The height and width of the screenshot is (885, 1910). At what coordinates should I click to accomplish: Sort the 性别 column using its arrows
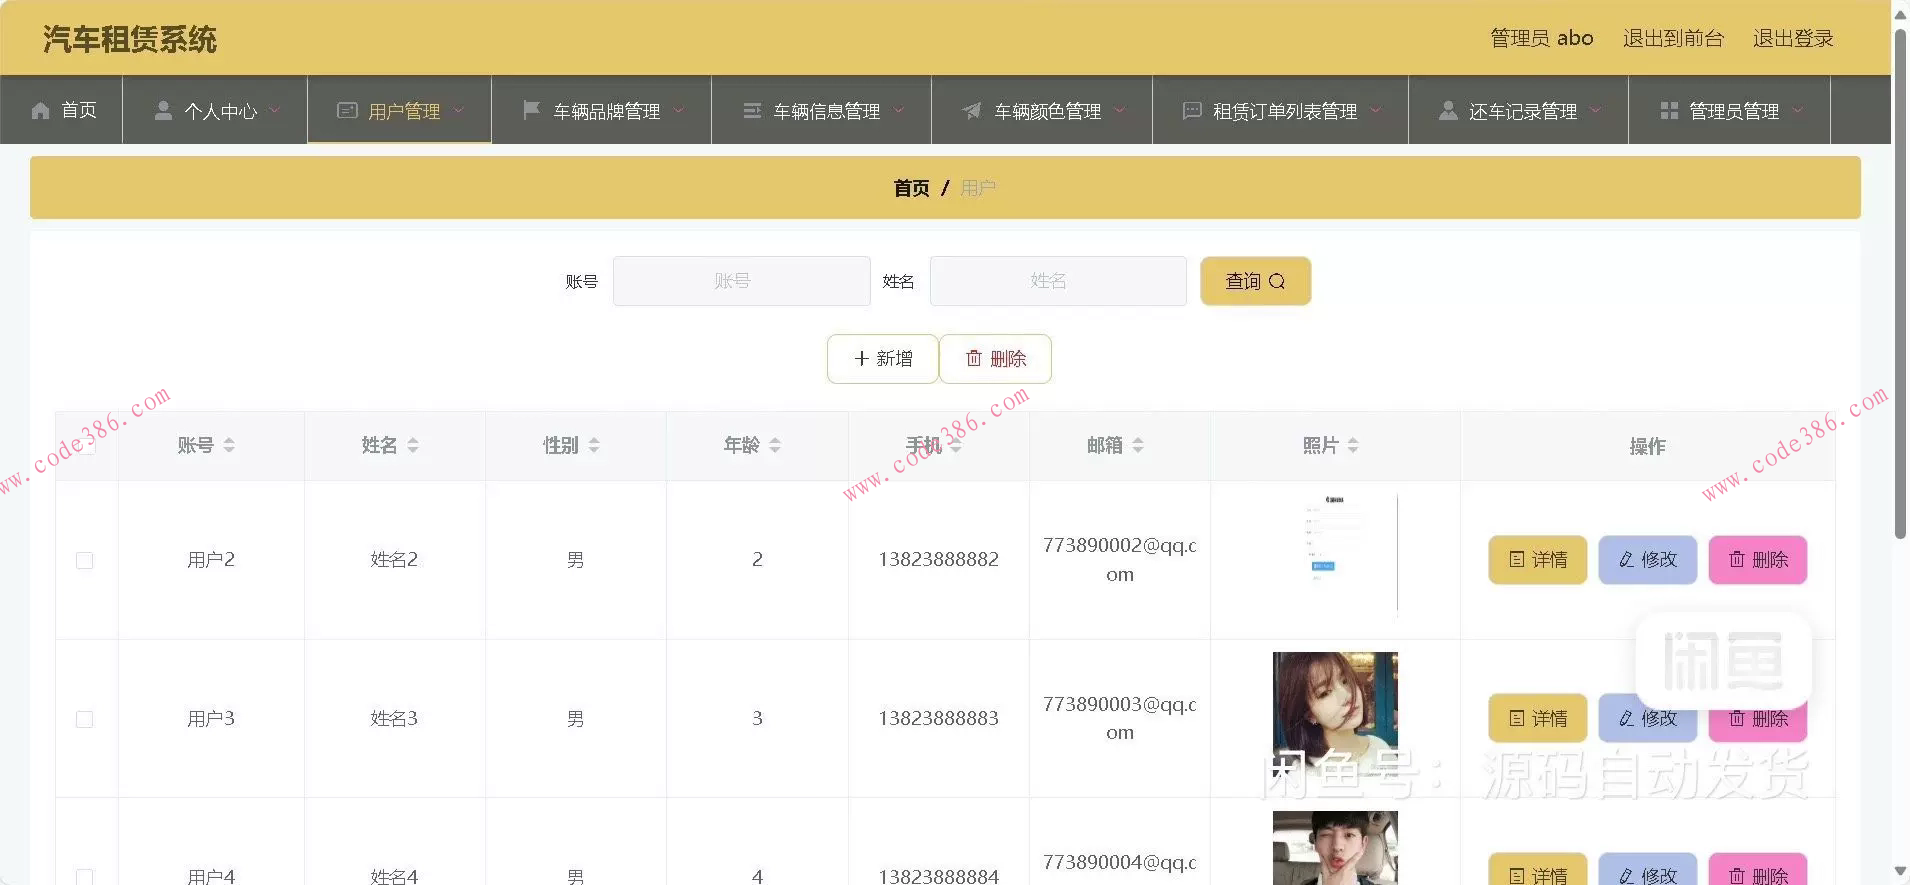[x=594, y=445]
